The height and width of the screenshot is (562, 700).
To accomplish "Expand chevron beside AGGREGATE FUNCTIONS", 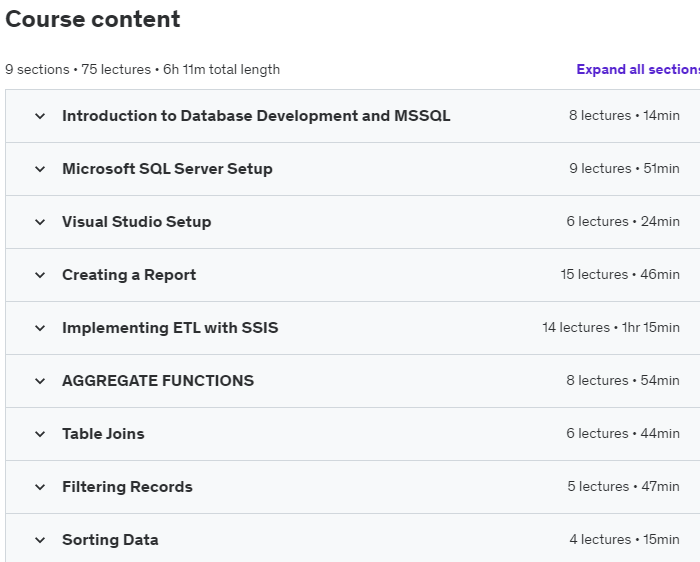I will [40, 381].
